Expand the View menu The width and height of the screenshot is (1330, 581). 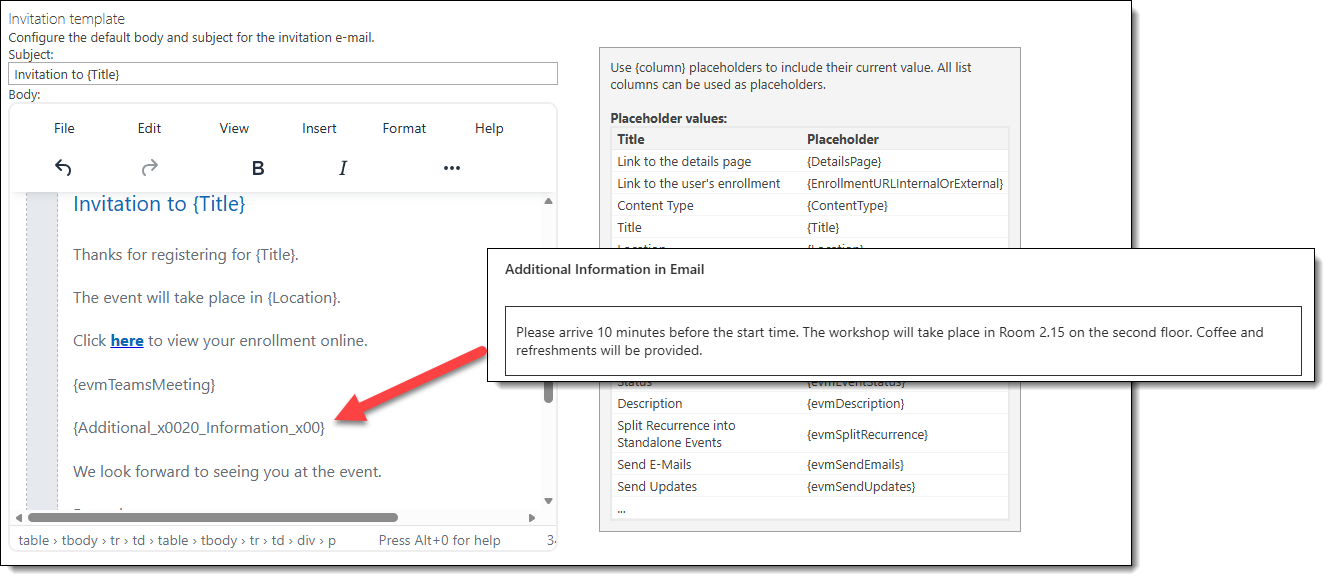coord(234,128)
